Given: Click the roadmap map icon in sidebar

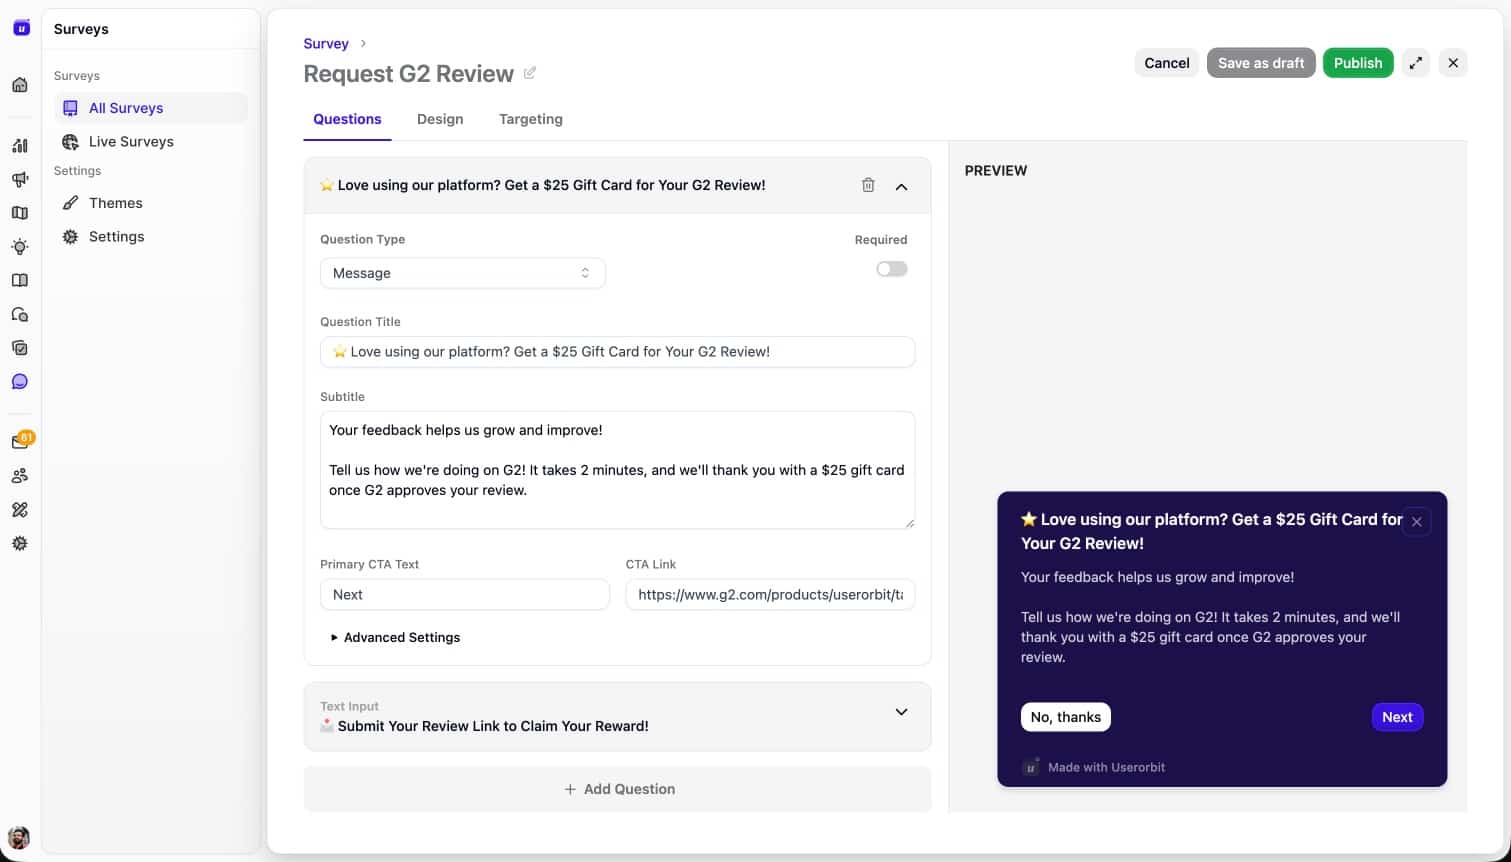Looking at the screenshot, I should [x=20, y=213].
